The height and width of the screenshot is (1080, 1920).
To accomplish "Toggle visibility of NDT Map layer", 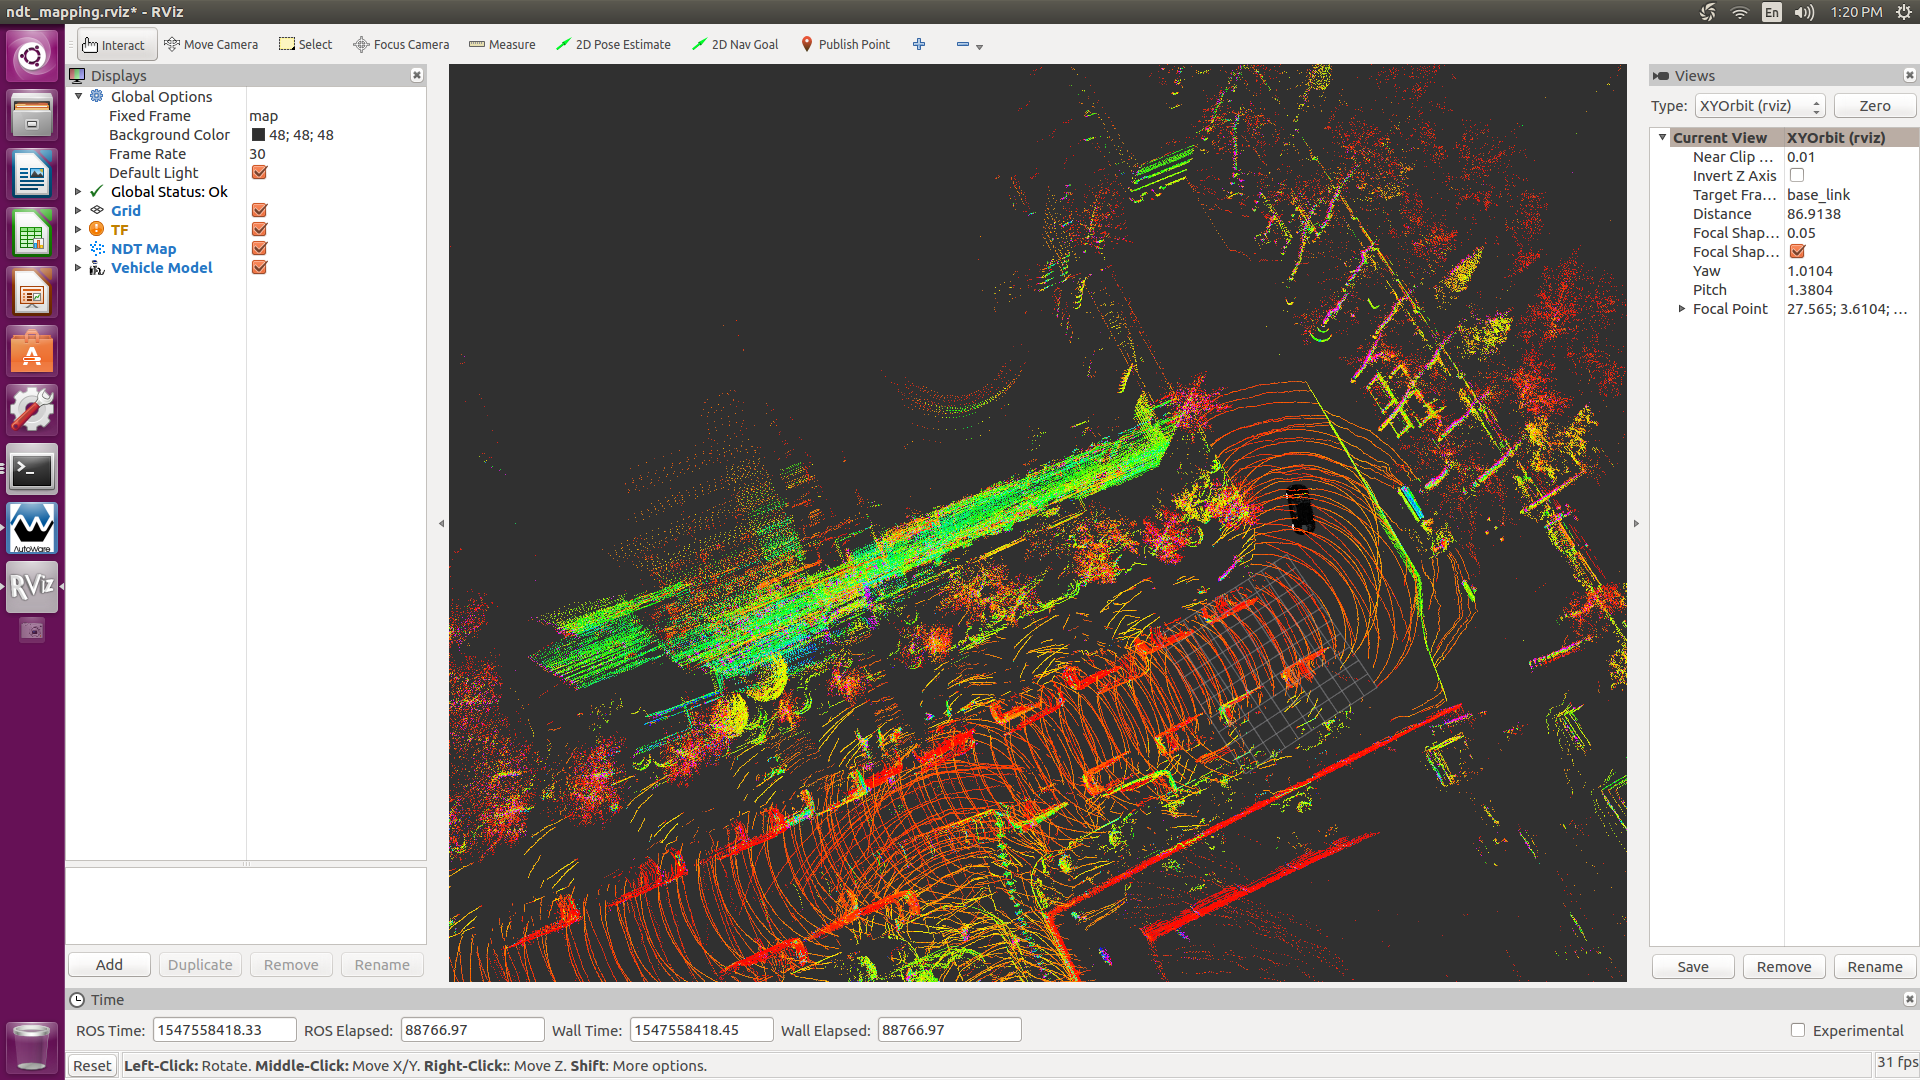I will (258, 248).
